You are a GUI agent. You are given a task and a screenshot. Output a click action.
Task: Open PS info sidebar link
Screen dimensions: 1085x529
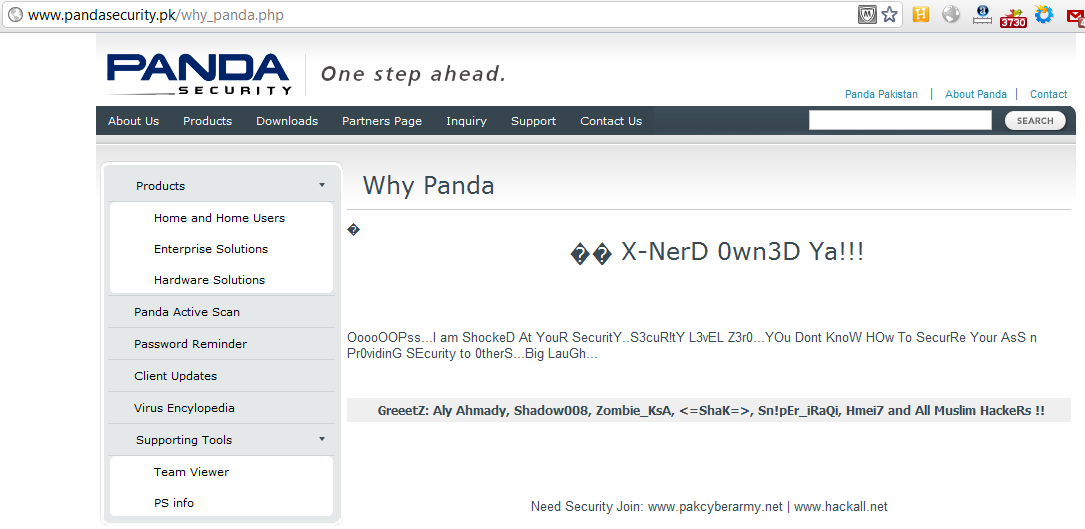click(174, 503)
